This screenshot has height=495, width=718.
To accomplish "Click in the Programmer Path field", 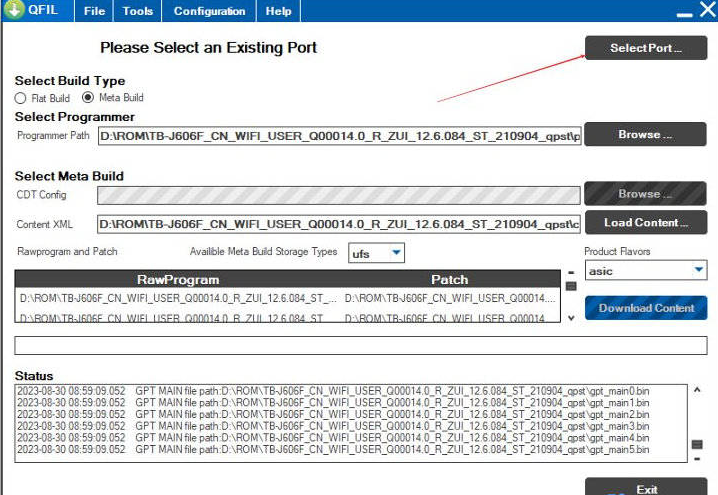I will (x=340, y=136).
